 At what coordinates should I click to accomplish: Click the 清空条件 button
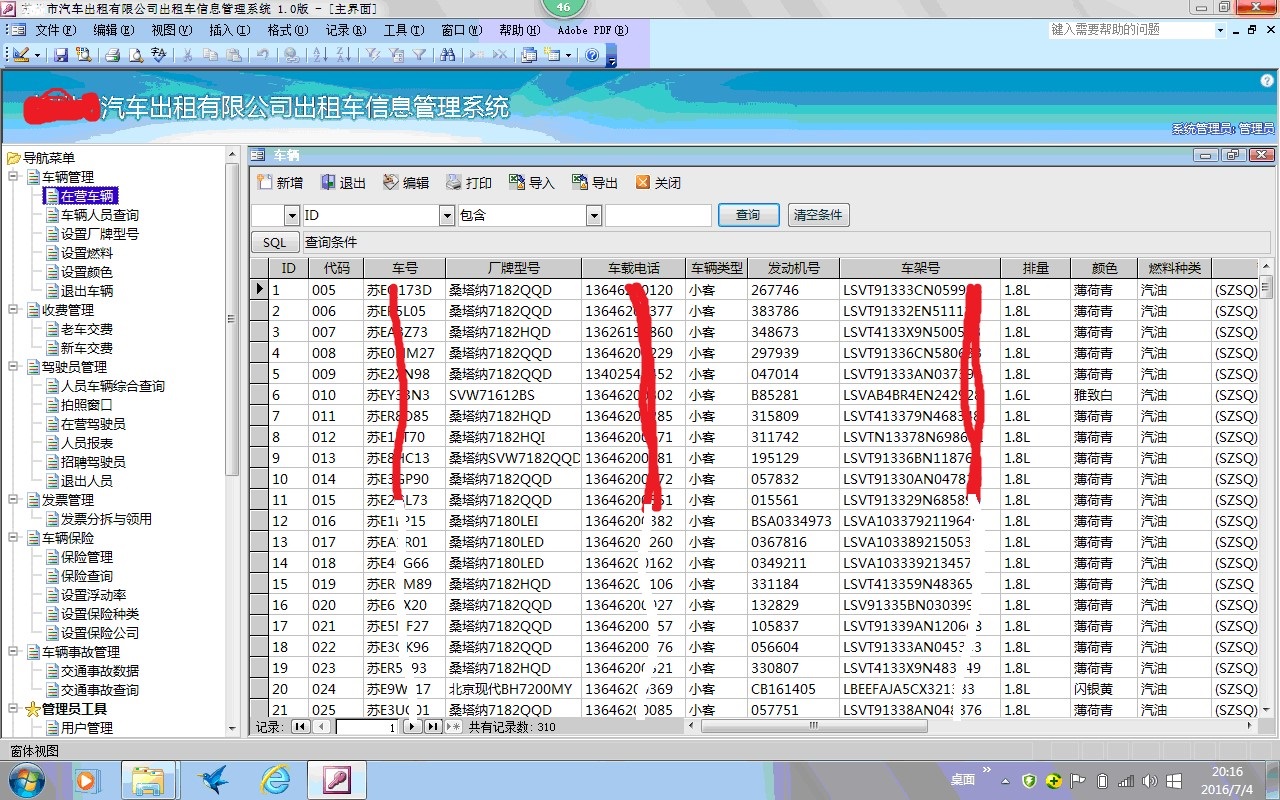tap(818, 215)
